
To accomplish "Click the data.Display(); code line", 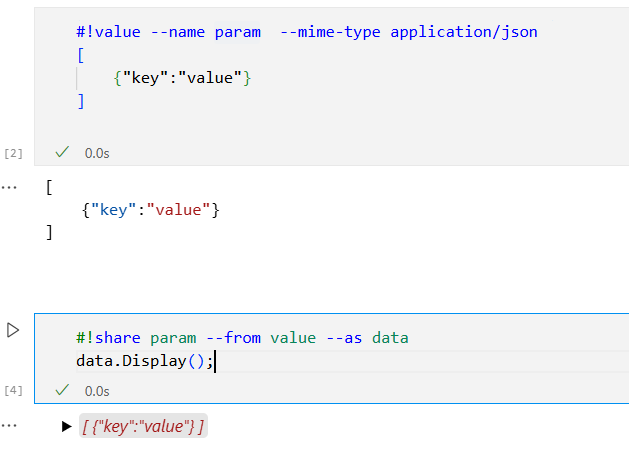I will click(144, 360).
